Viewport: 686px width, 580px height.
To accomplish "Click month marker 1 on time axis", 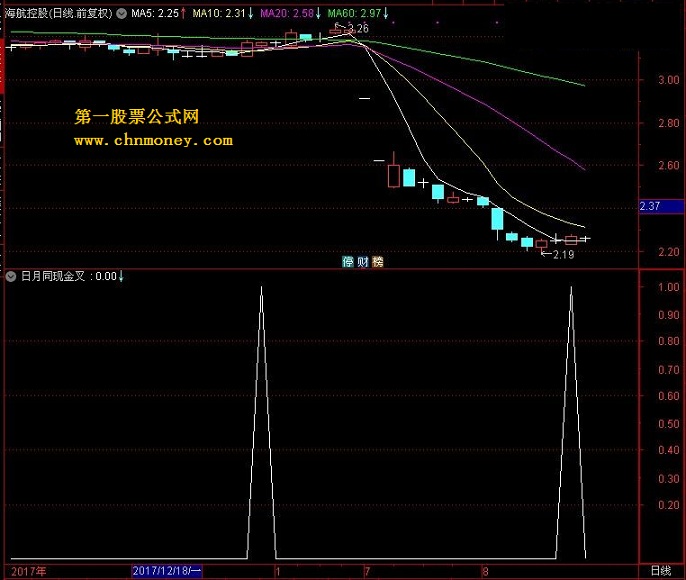I will pos(277,571).
